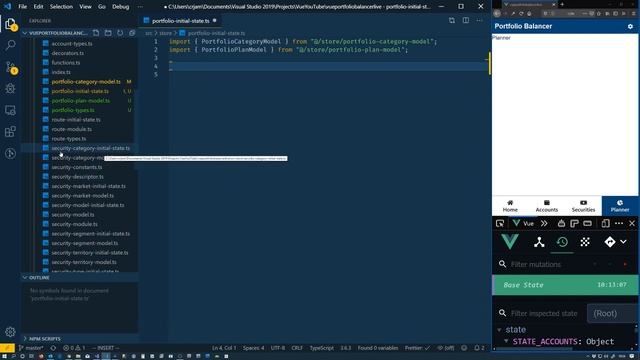Click New File icon in Explorer header
This screenshot has width=640, height=360.
pyautogui.click(x=96, y=33)
